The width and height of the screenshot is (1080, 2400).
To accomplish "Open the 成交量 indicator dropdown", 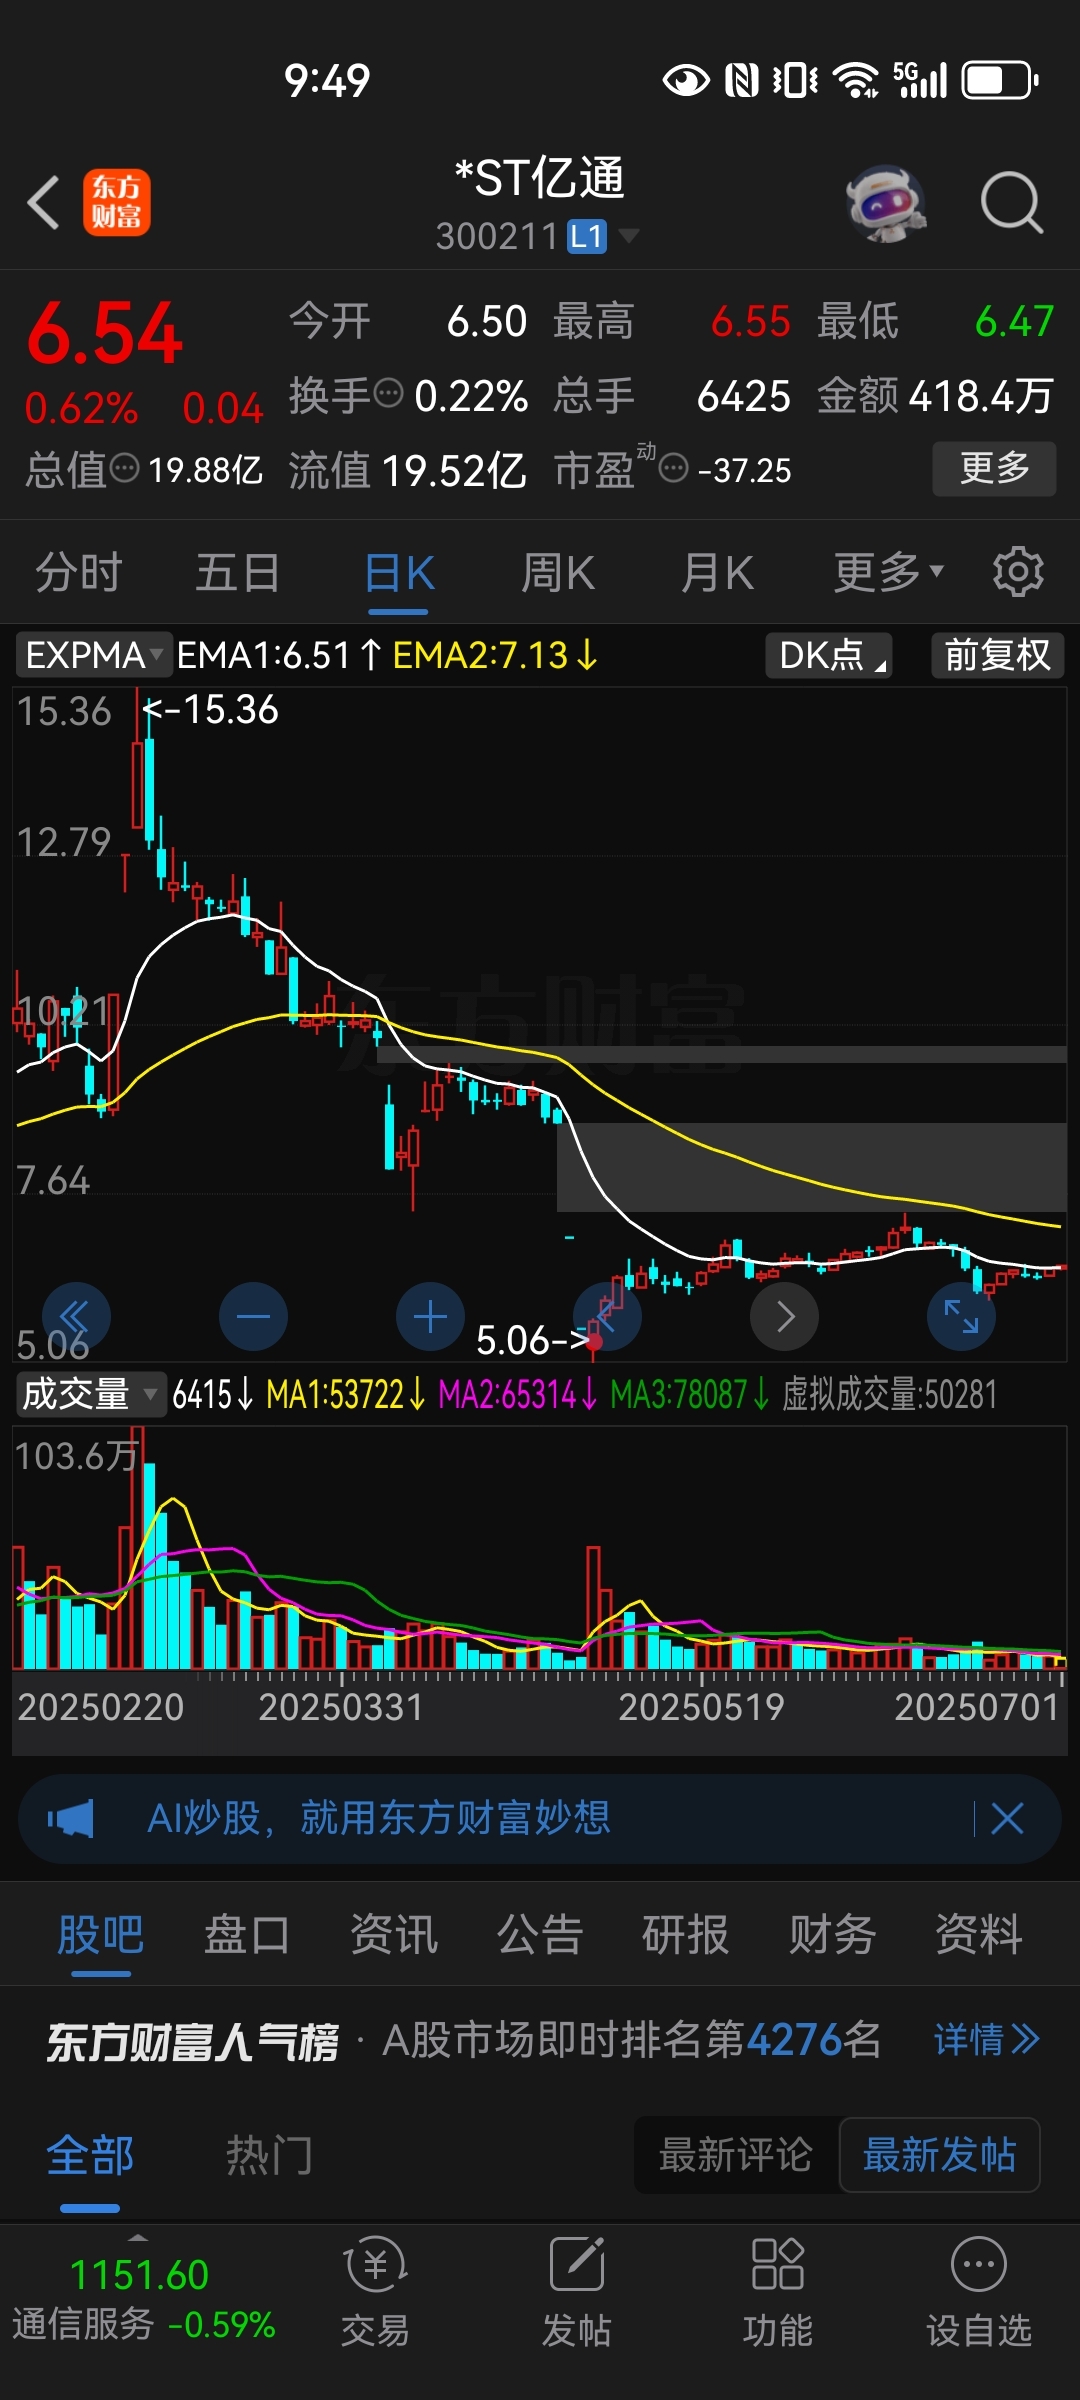I will click(90, 1393).
